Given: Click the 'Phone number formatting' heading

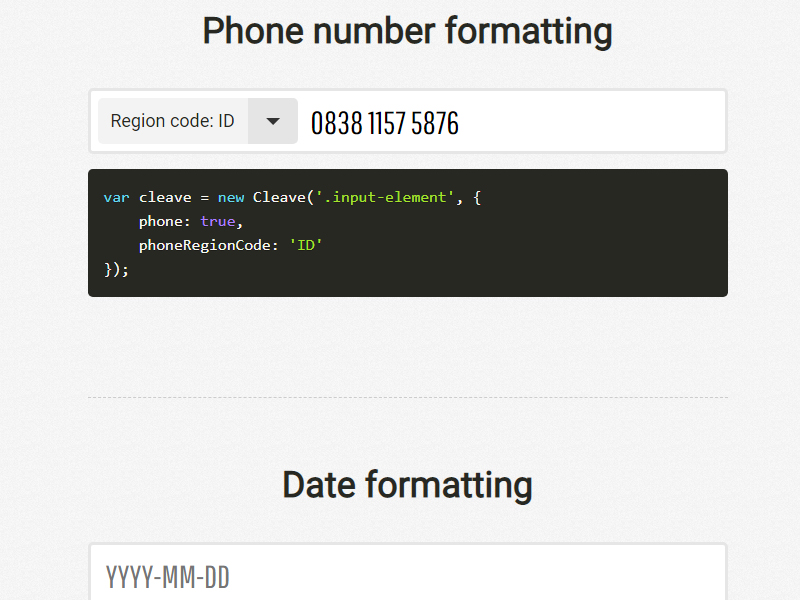Looking at the screenshot, I should 408,31.
